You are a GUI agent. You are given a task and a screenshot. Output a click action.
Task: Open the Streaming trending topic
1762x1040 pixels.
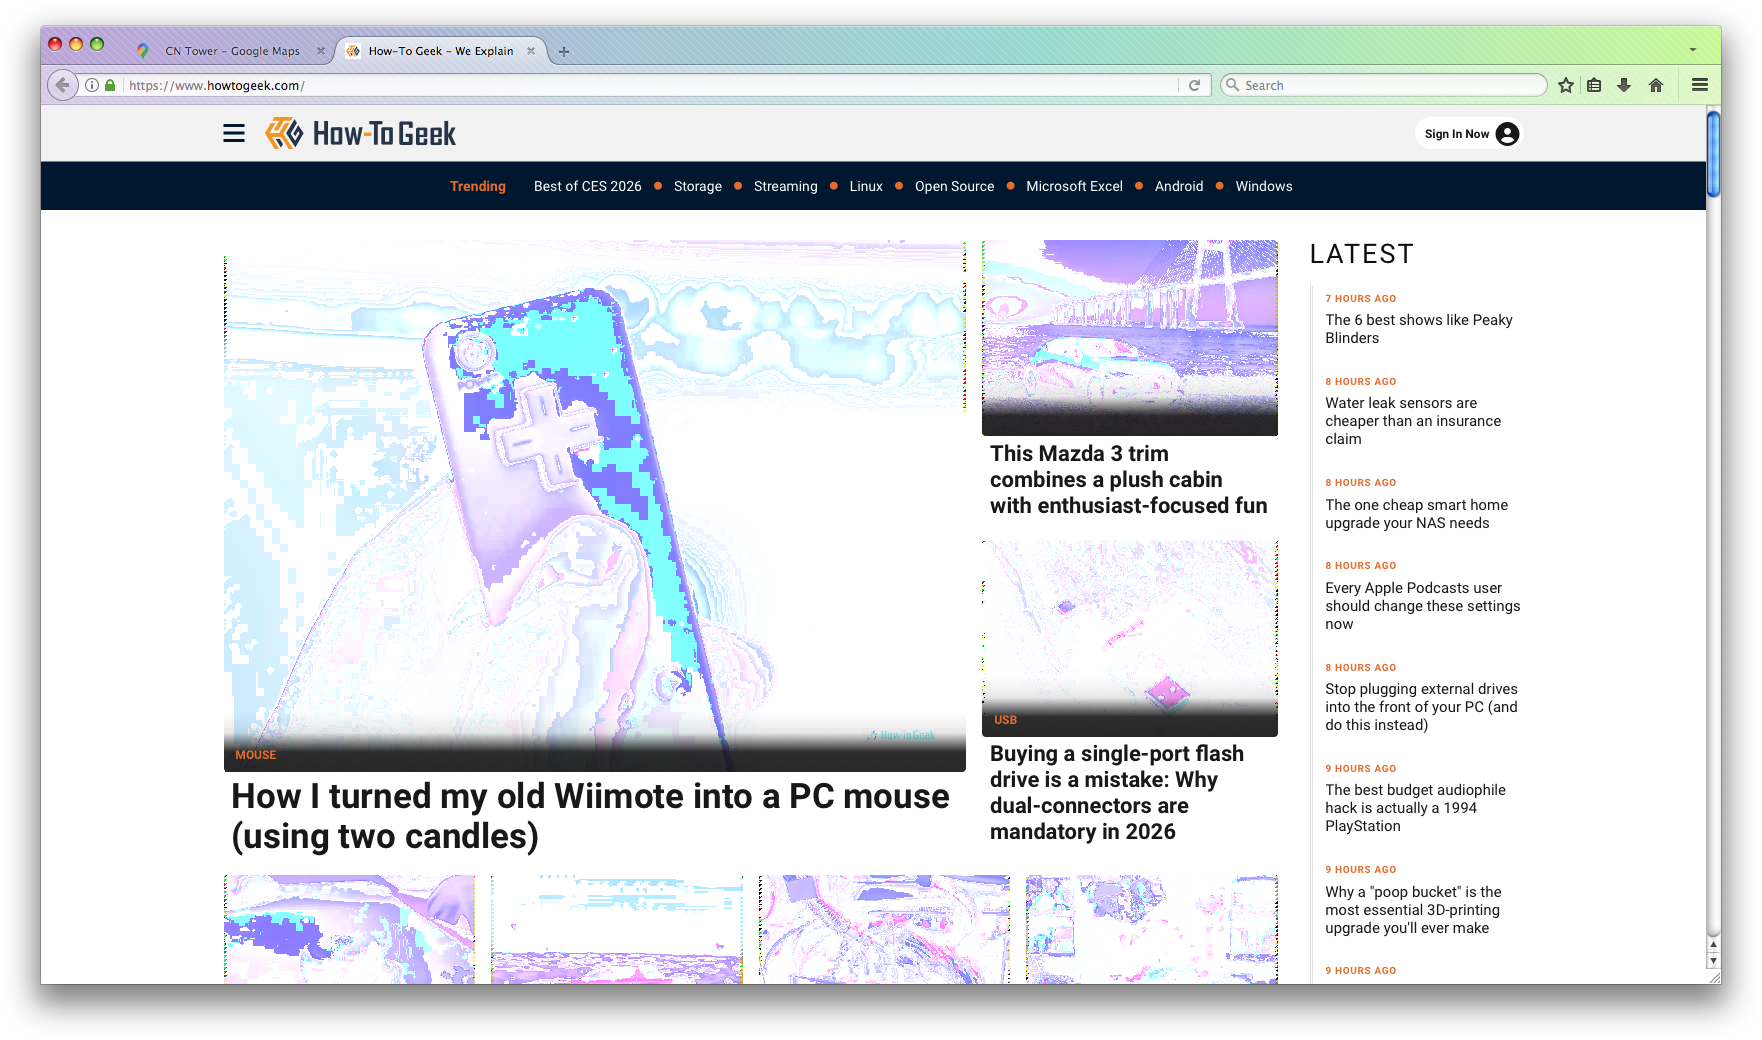coord(786,186)
